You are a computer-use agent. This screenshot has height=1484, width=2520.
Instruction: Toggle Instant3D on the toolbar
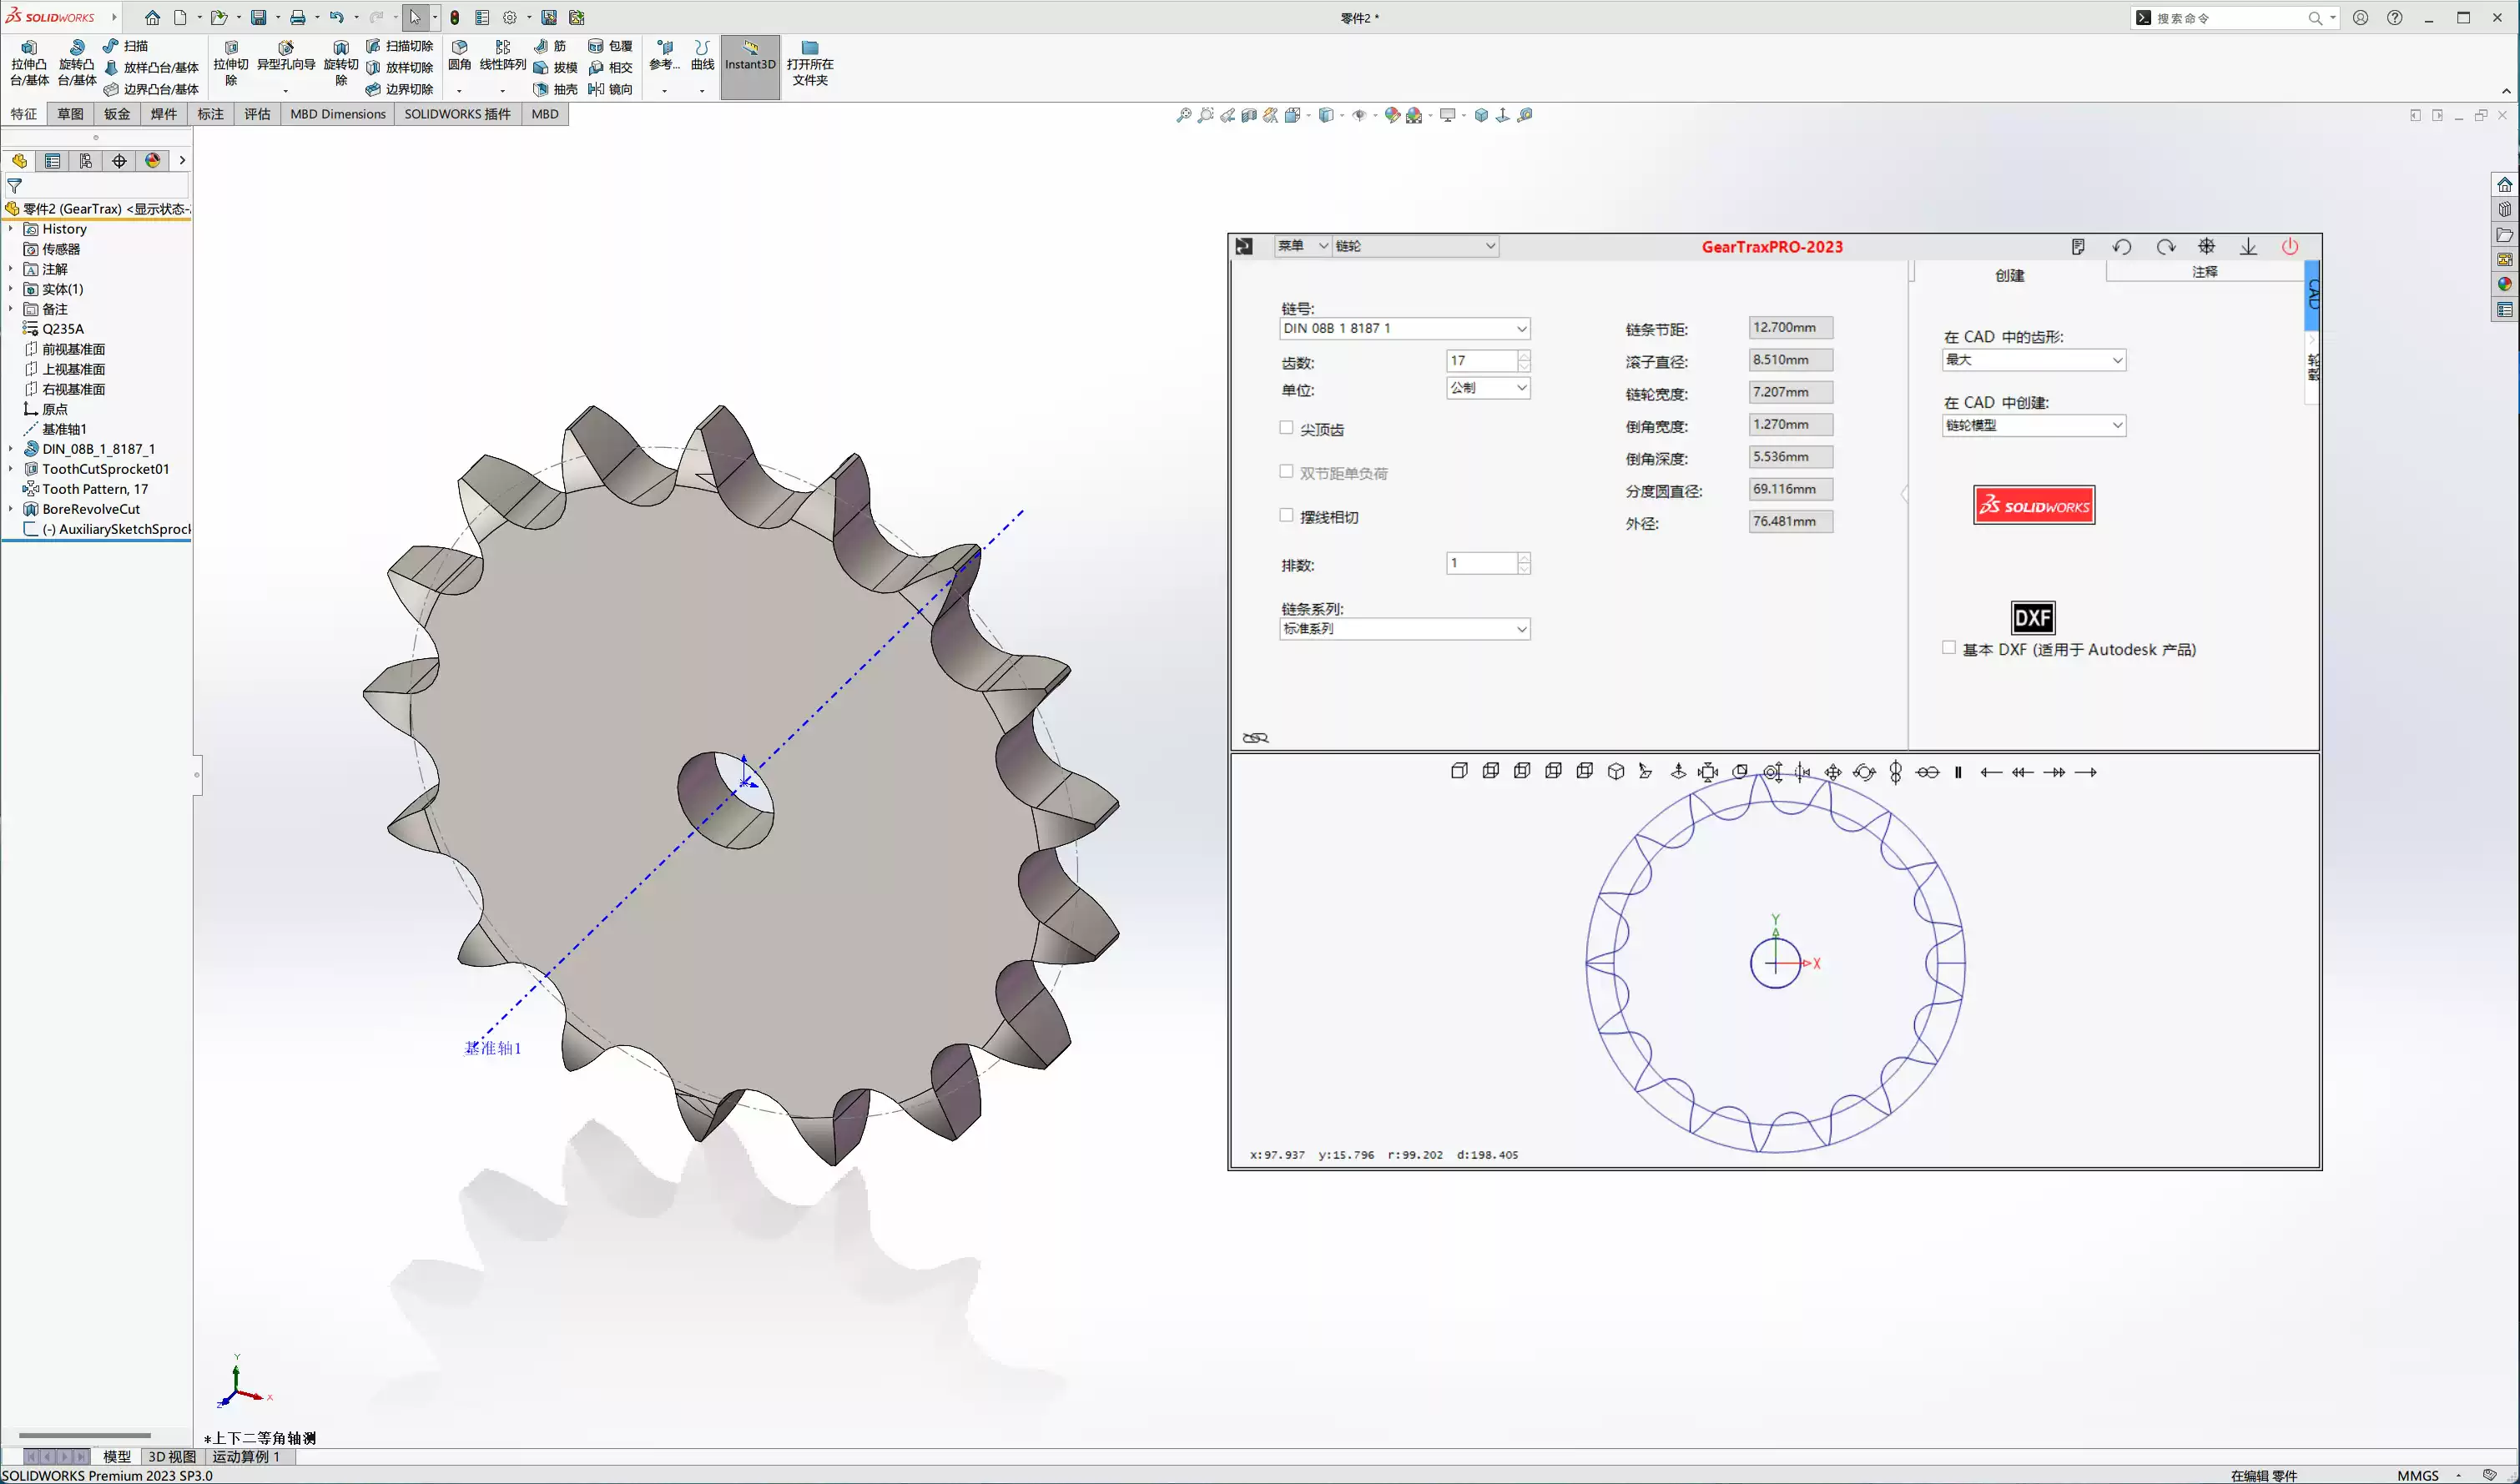pyautogui.click(x=750, y=65)
